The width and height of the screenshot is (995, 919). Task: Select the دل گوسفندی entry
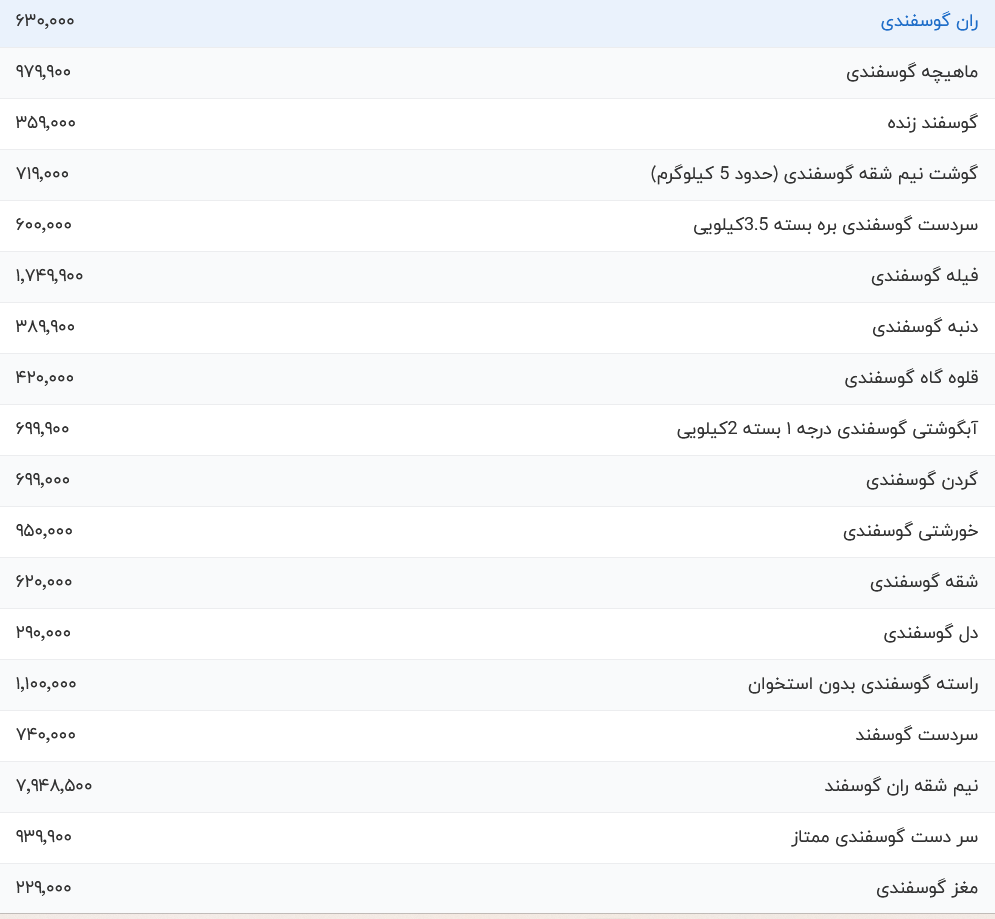[x=930, y=634]
